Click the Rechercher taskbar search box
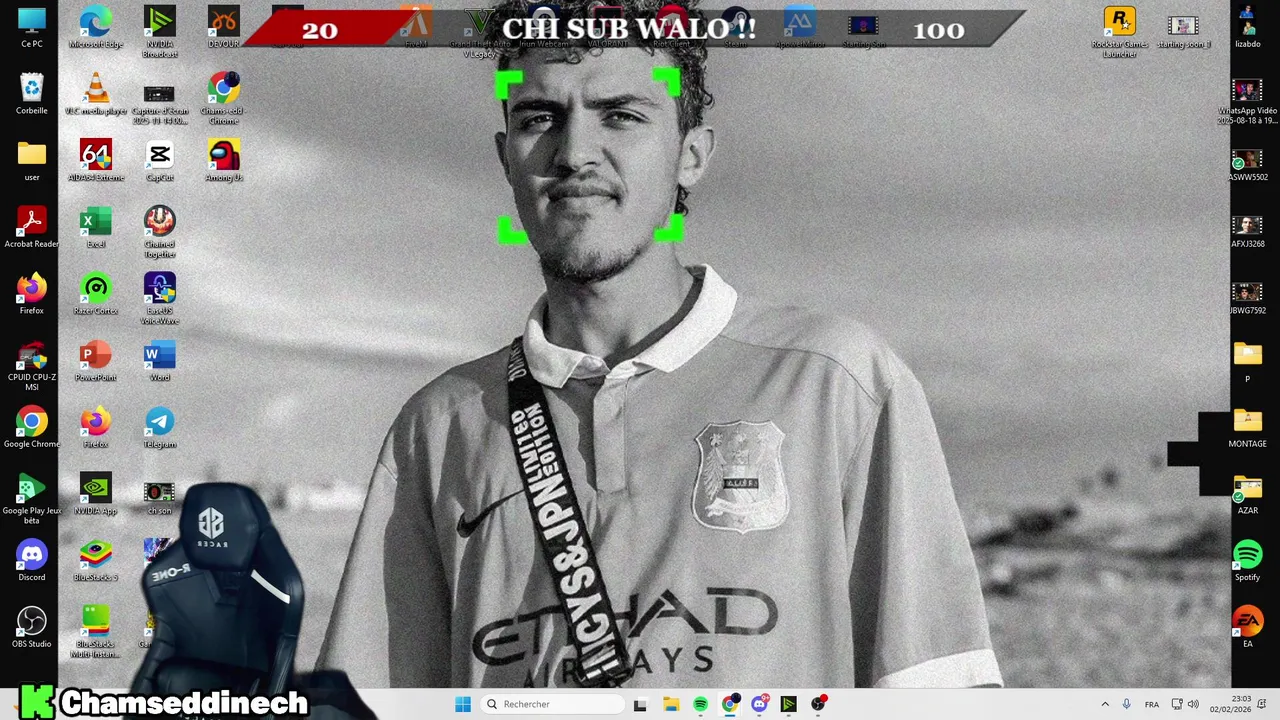1280x720 pixels. click(x=554, y=704)
